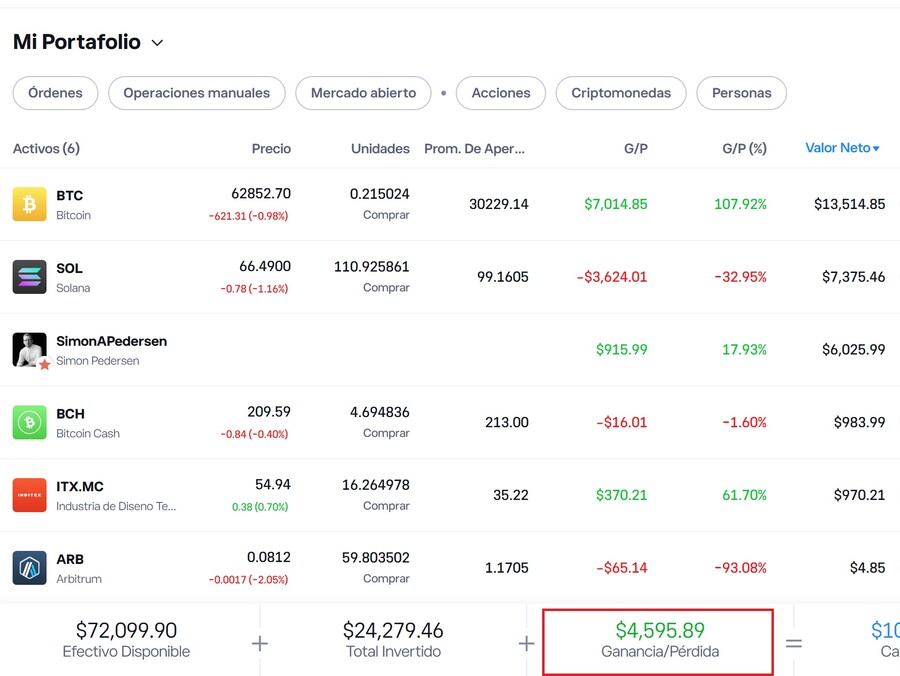900x676 pixels.
Task: Click the ARB percentage loss -93.08%
Action: 740,568
